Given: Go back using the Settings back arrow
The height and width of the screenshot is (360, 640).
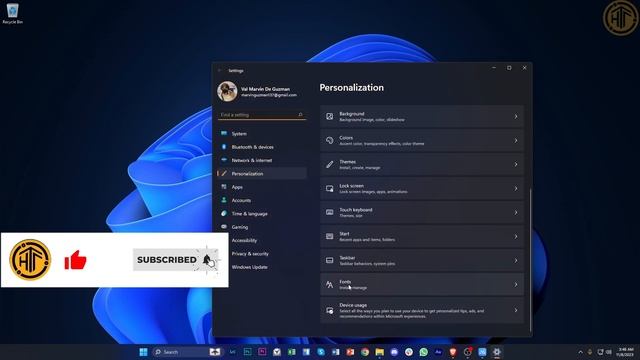Looking at the screenshot, I should coord(220,71).
